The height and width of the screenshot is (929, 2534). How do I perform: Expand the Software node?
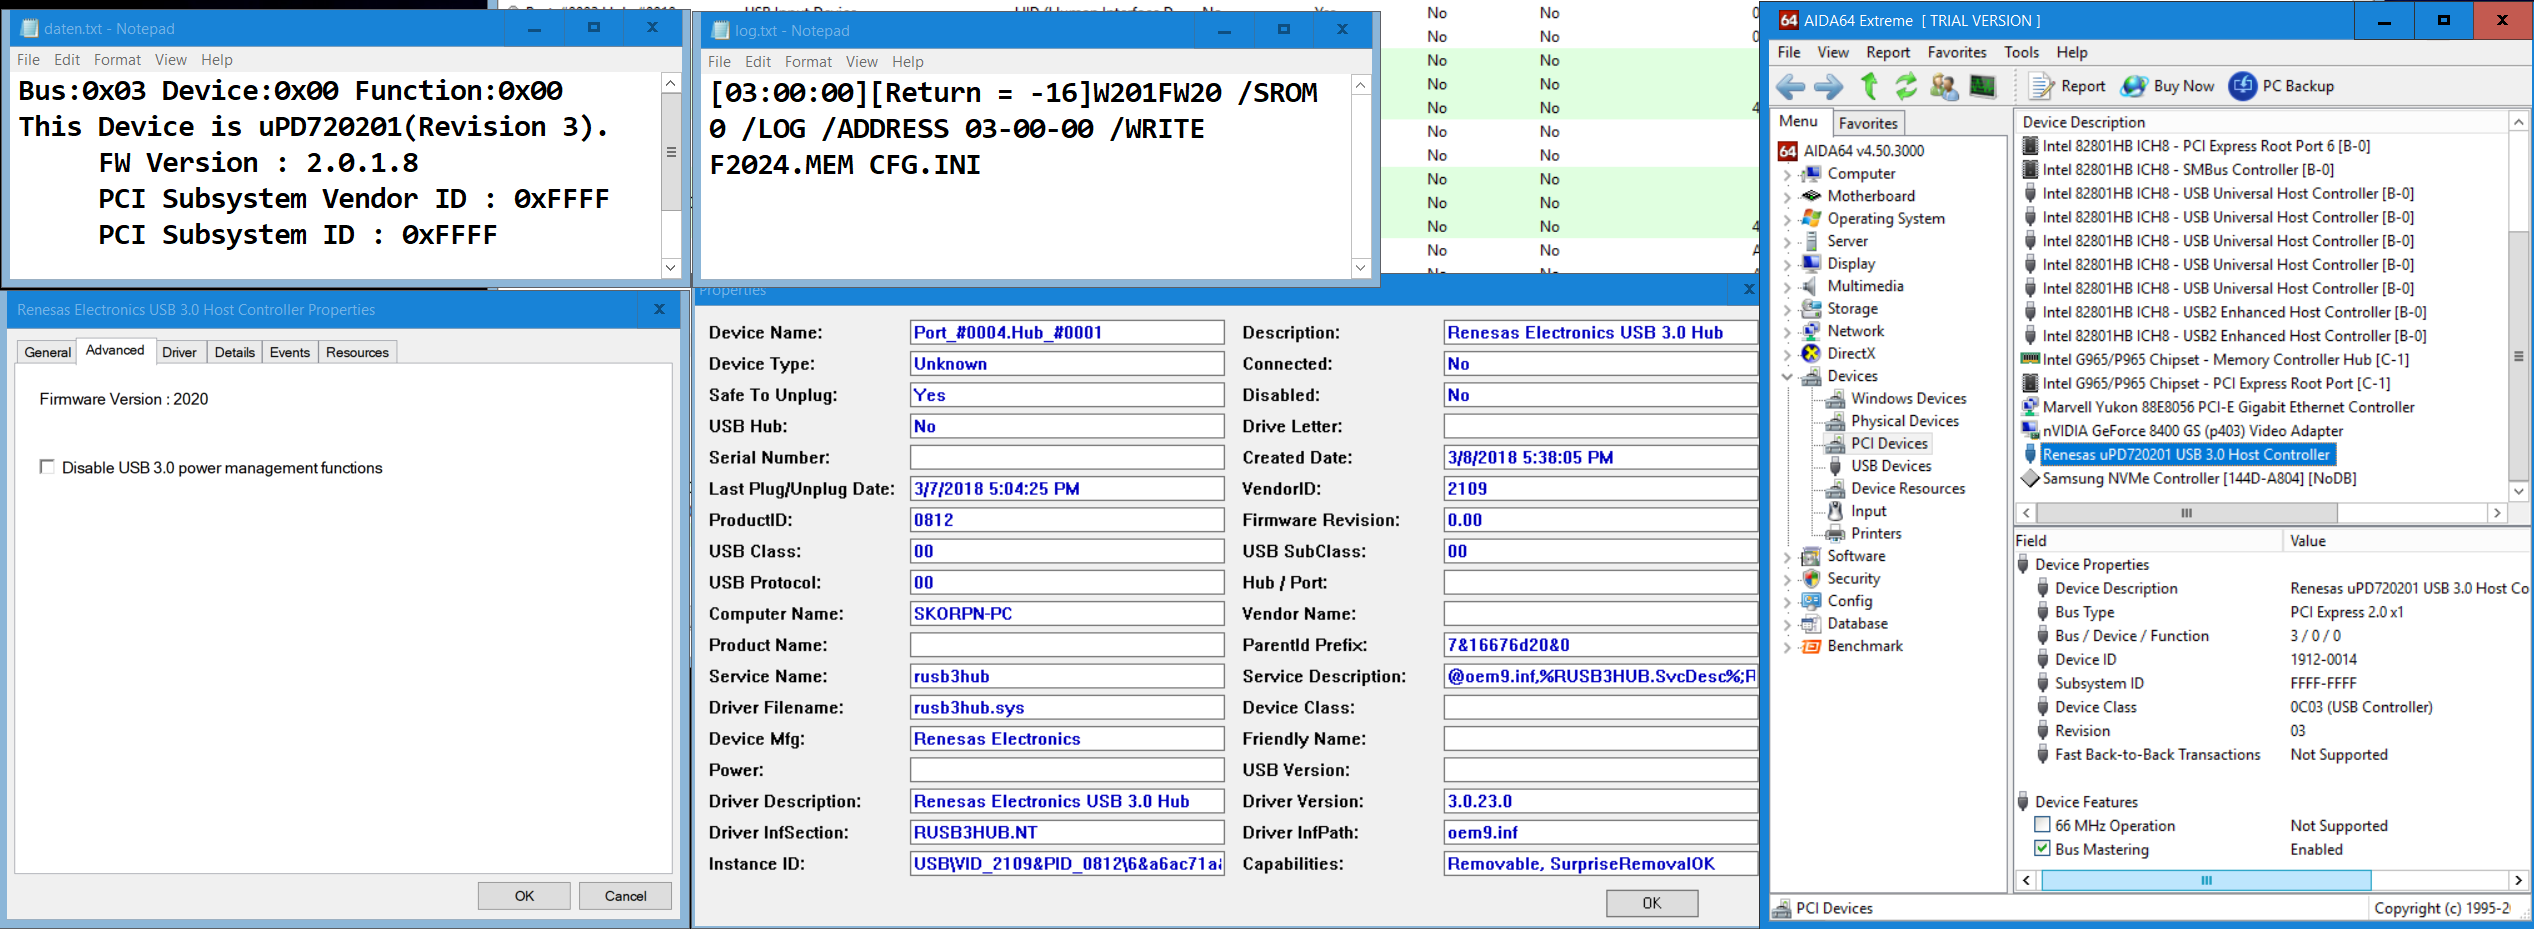(1787, 557)
